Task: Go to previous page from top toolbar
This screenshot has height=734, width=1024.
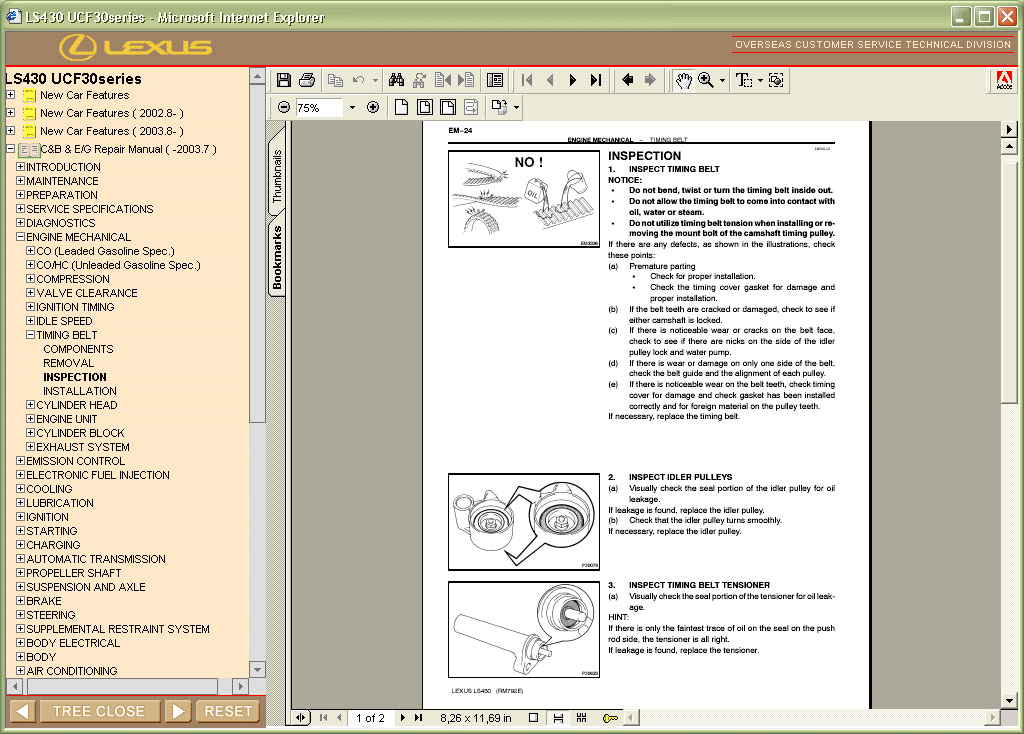Action: coord(550,80)
